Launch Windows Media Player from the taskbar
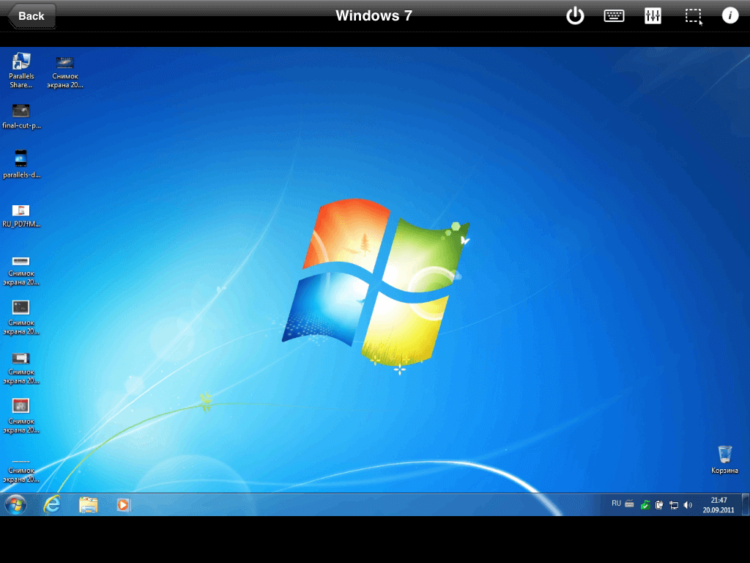This screenshot has width=750, height=563. pos(123,505)
